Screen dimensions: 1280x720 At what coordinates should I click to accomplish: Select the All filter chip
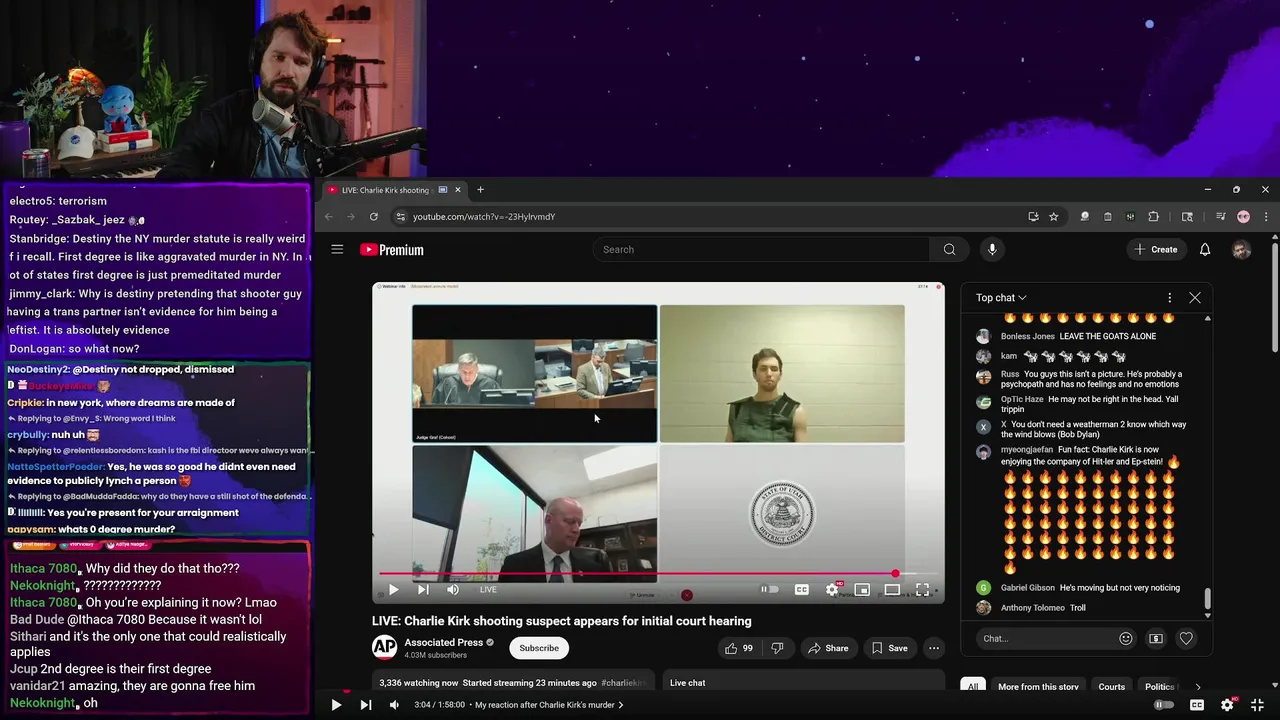pyautogui.click(x=972, y=686)
